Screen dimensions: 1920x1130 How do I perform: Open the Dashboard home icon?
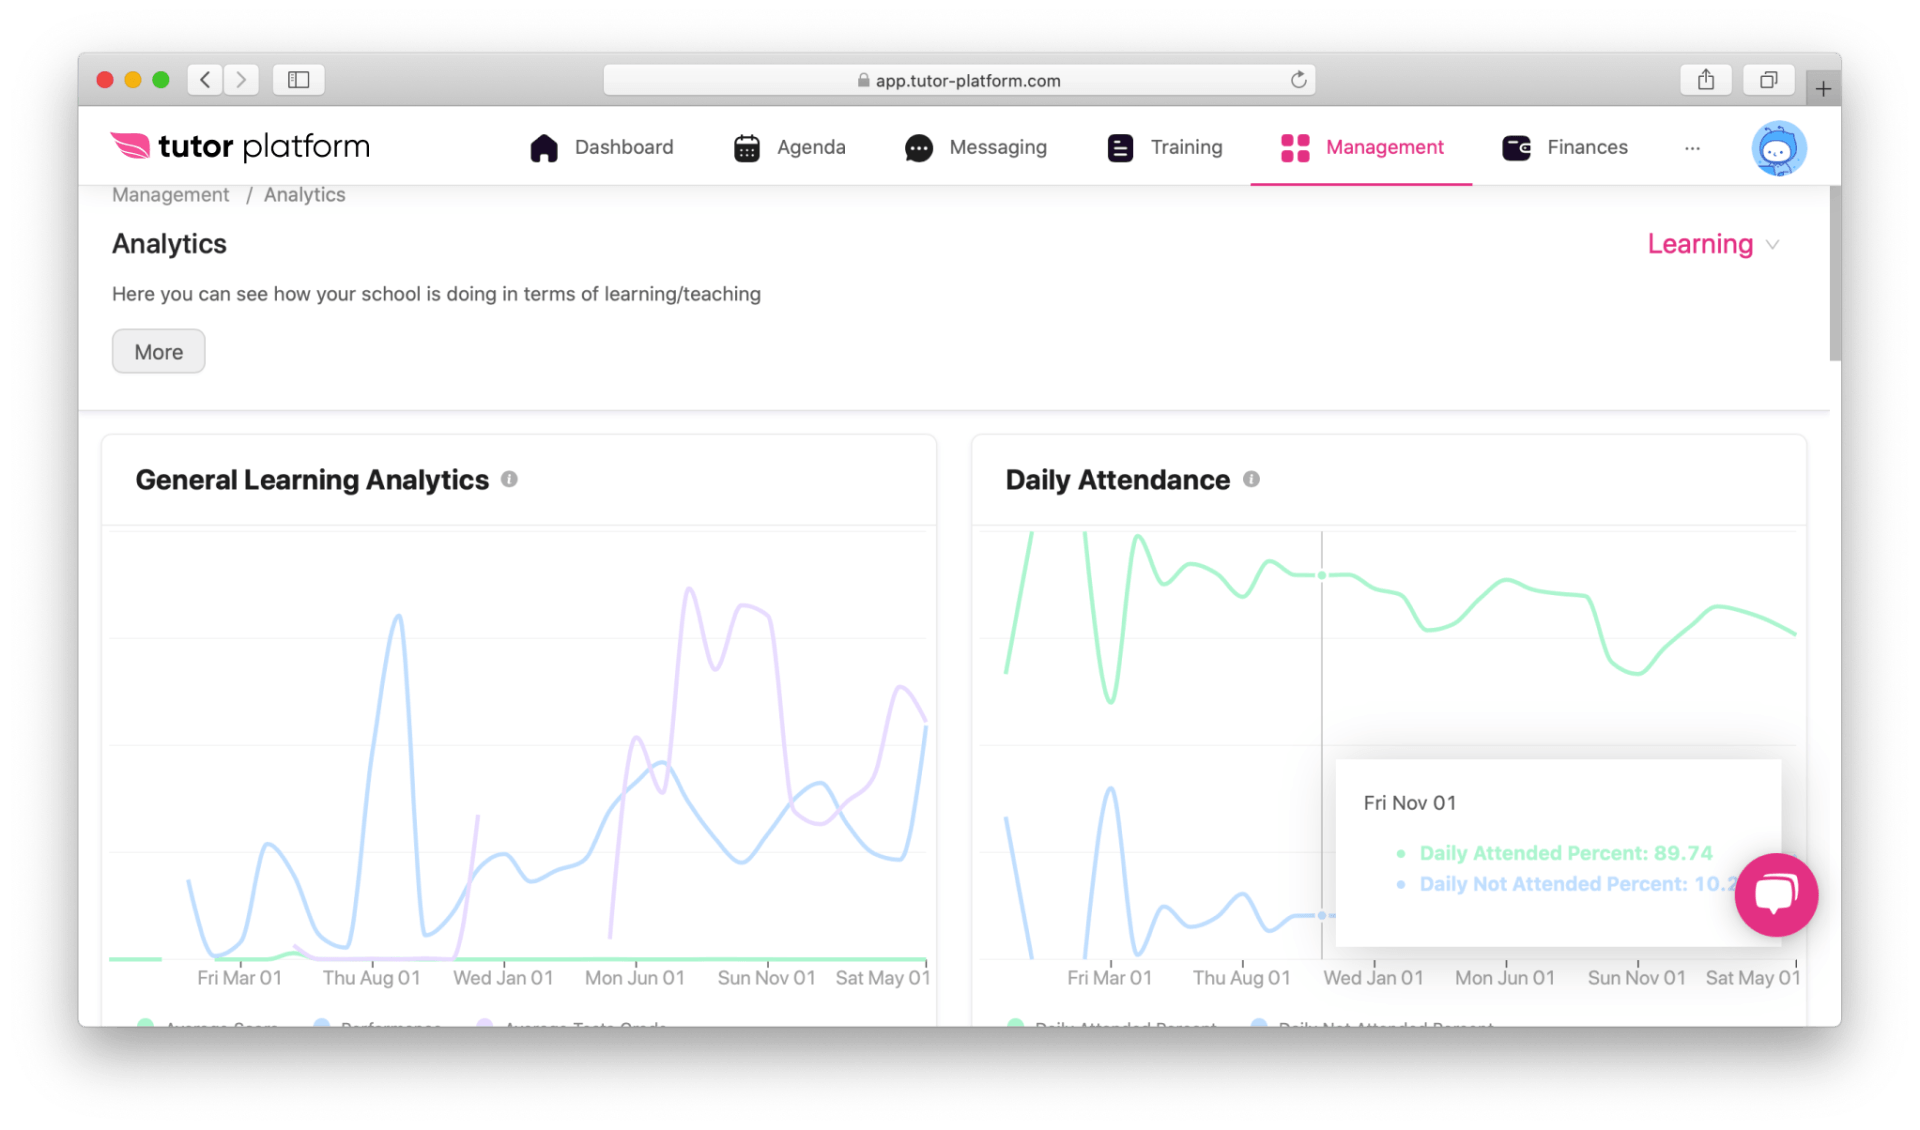(x=545, y=147)
